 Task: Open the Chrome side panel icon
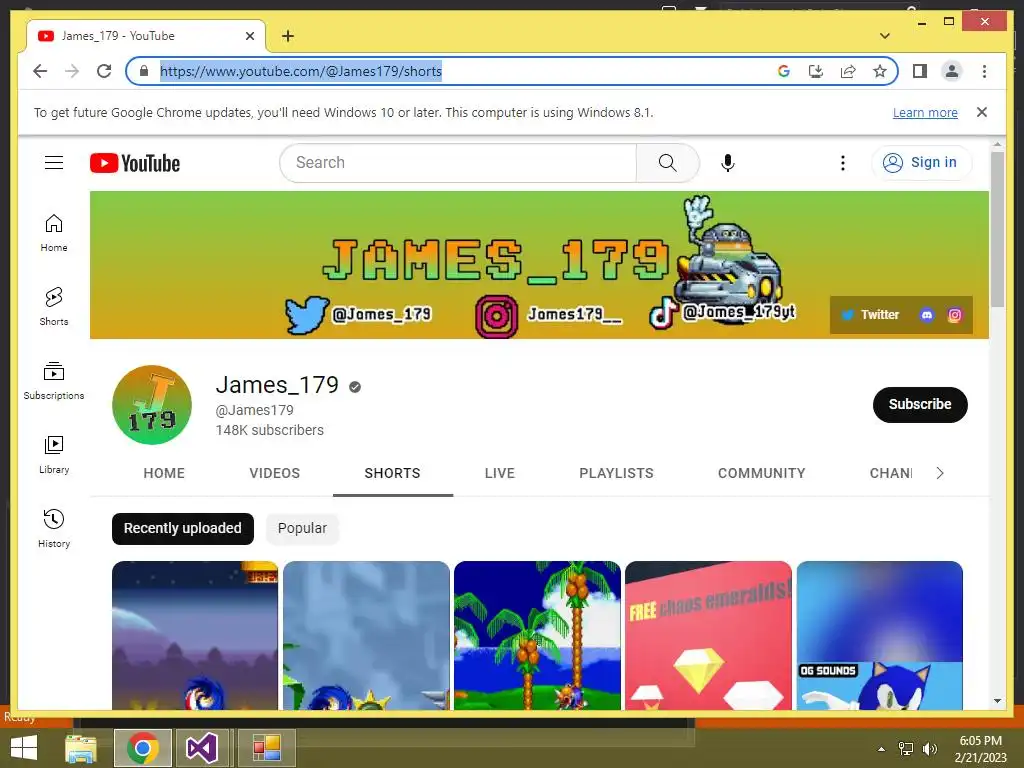(x=920, y=71)
